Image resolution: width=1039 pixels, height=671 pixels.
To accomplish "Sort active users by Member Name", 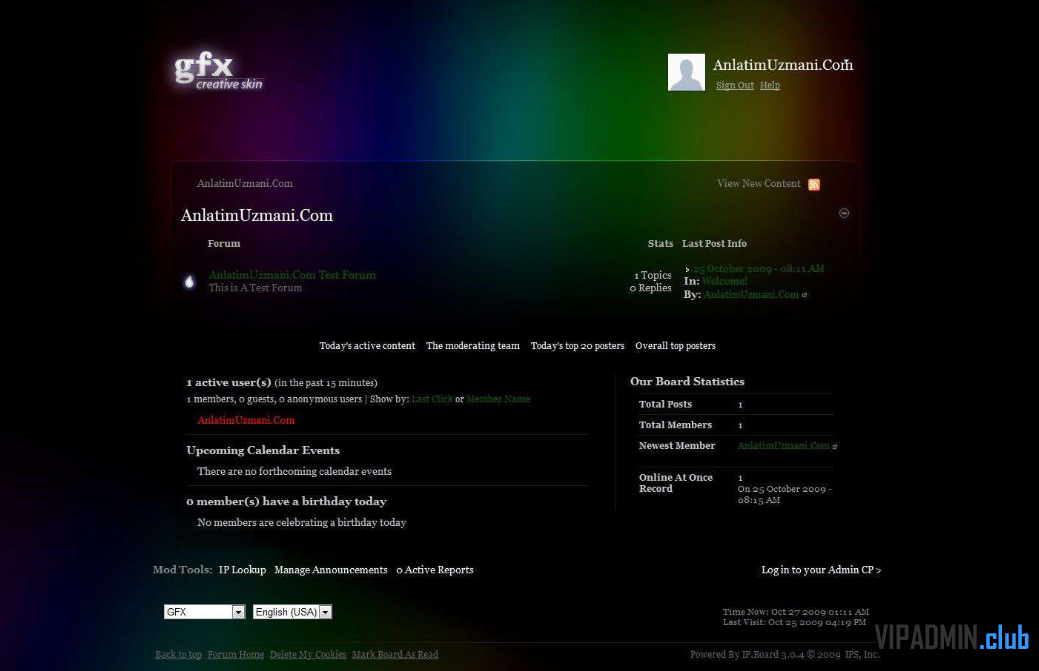I will pos(498,399).
